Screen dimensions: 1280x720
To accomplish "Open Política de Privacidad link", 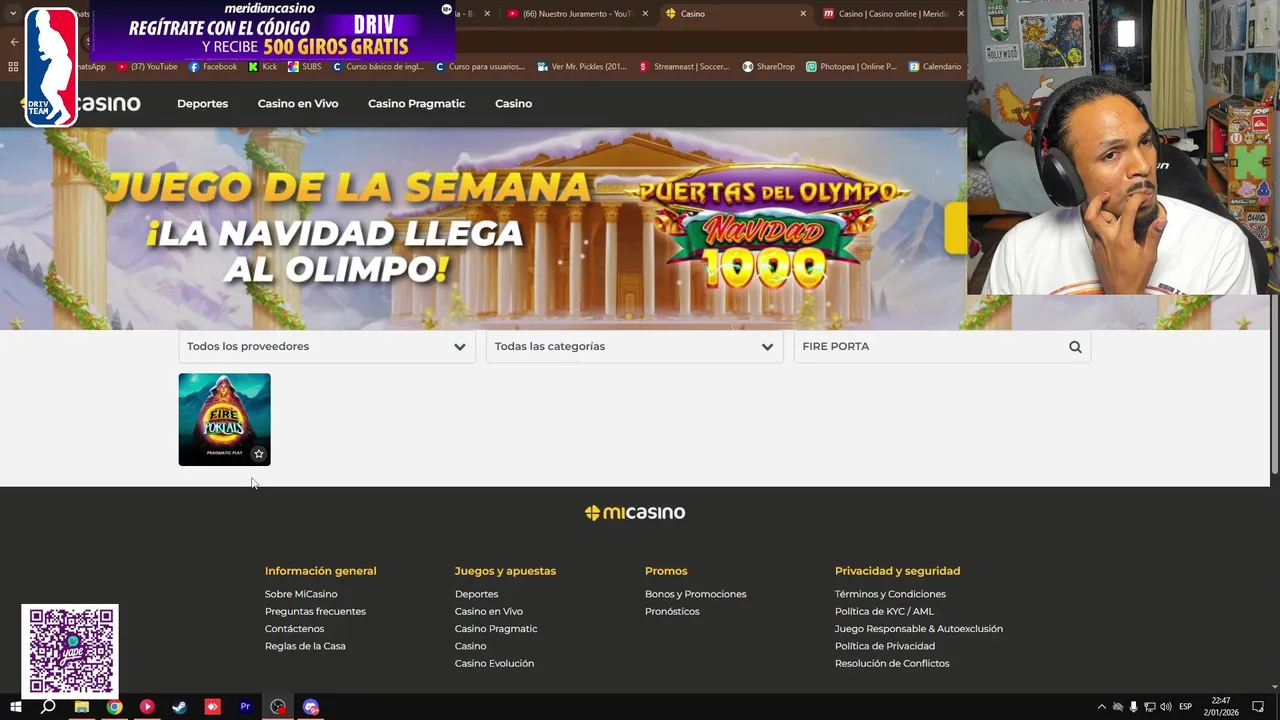I will [885, 646].
